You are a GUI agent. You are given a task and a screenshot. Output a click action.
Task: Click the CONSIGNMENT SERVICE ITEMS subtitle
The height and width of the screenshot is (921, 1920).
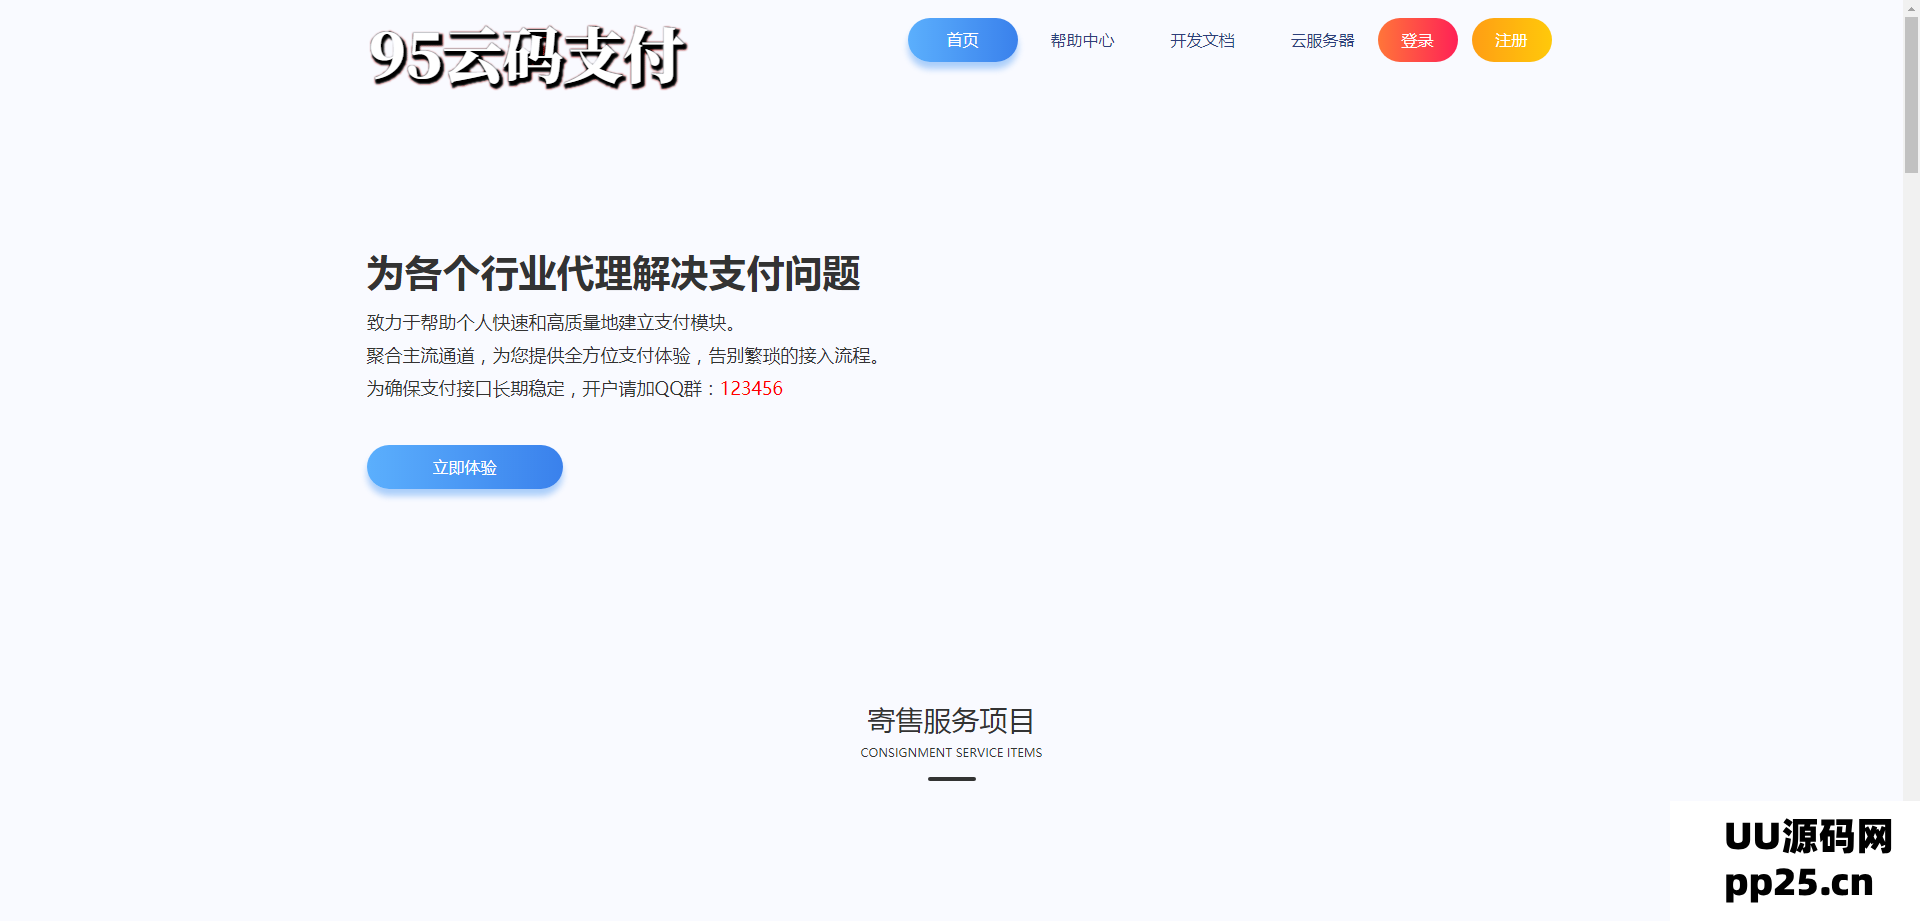[951, 752]
